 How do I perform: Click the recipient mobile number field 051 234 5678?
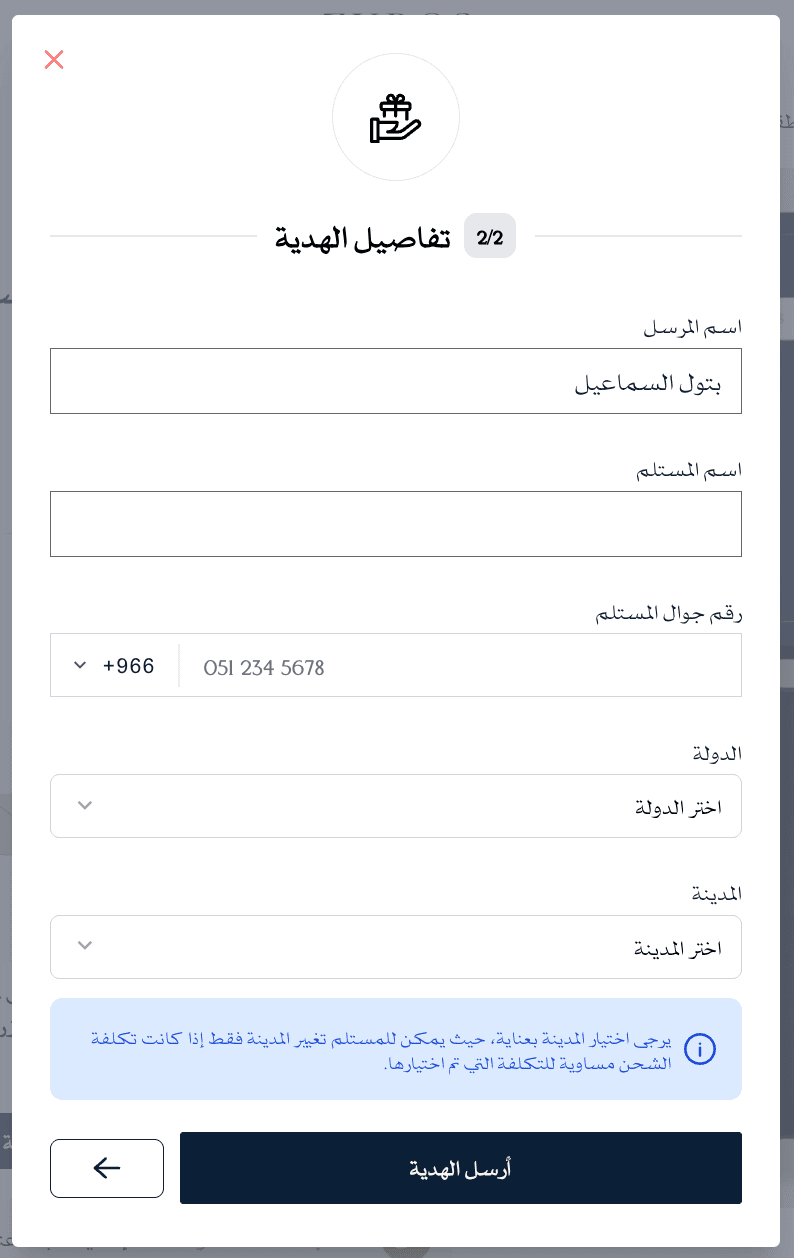(x=460, y=666)
